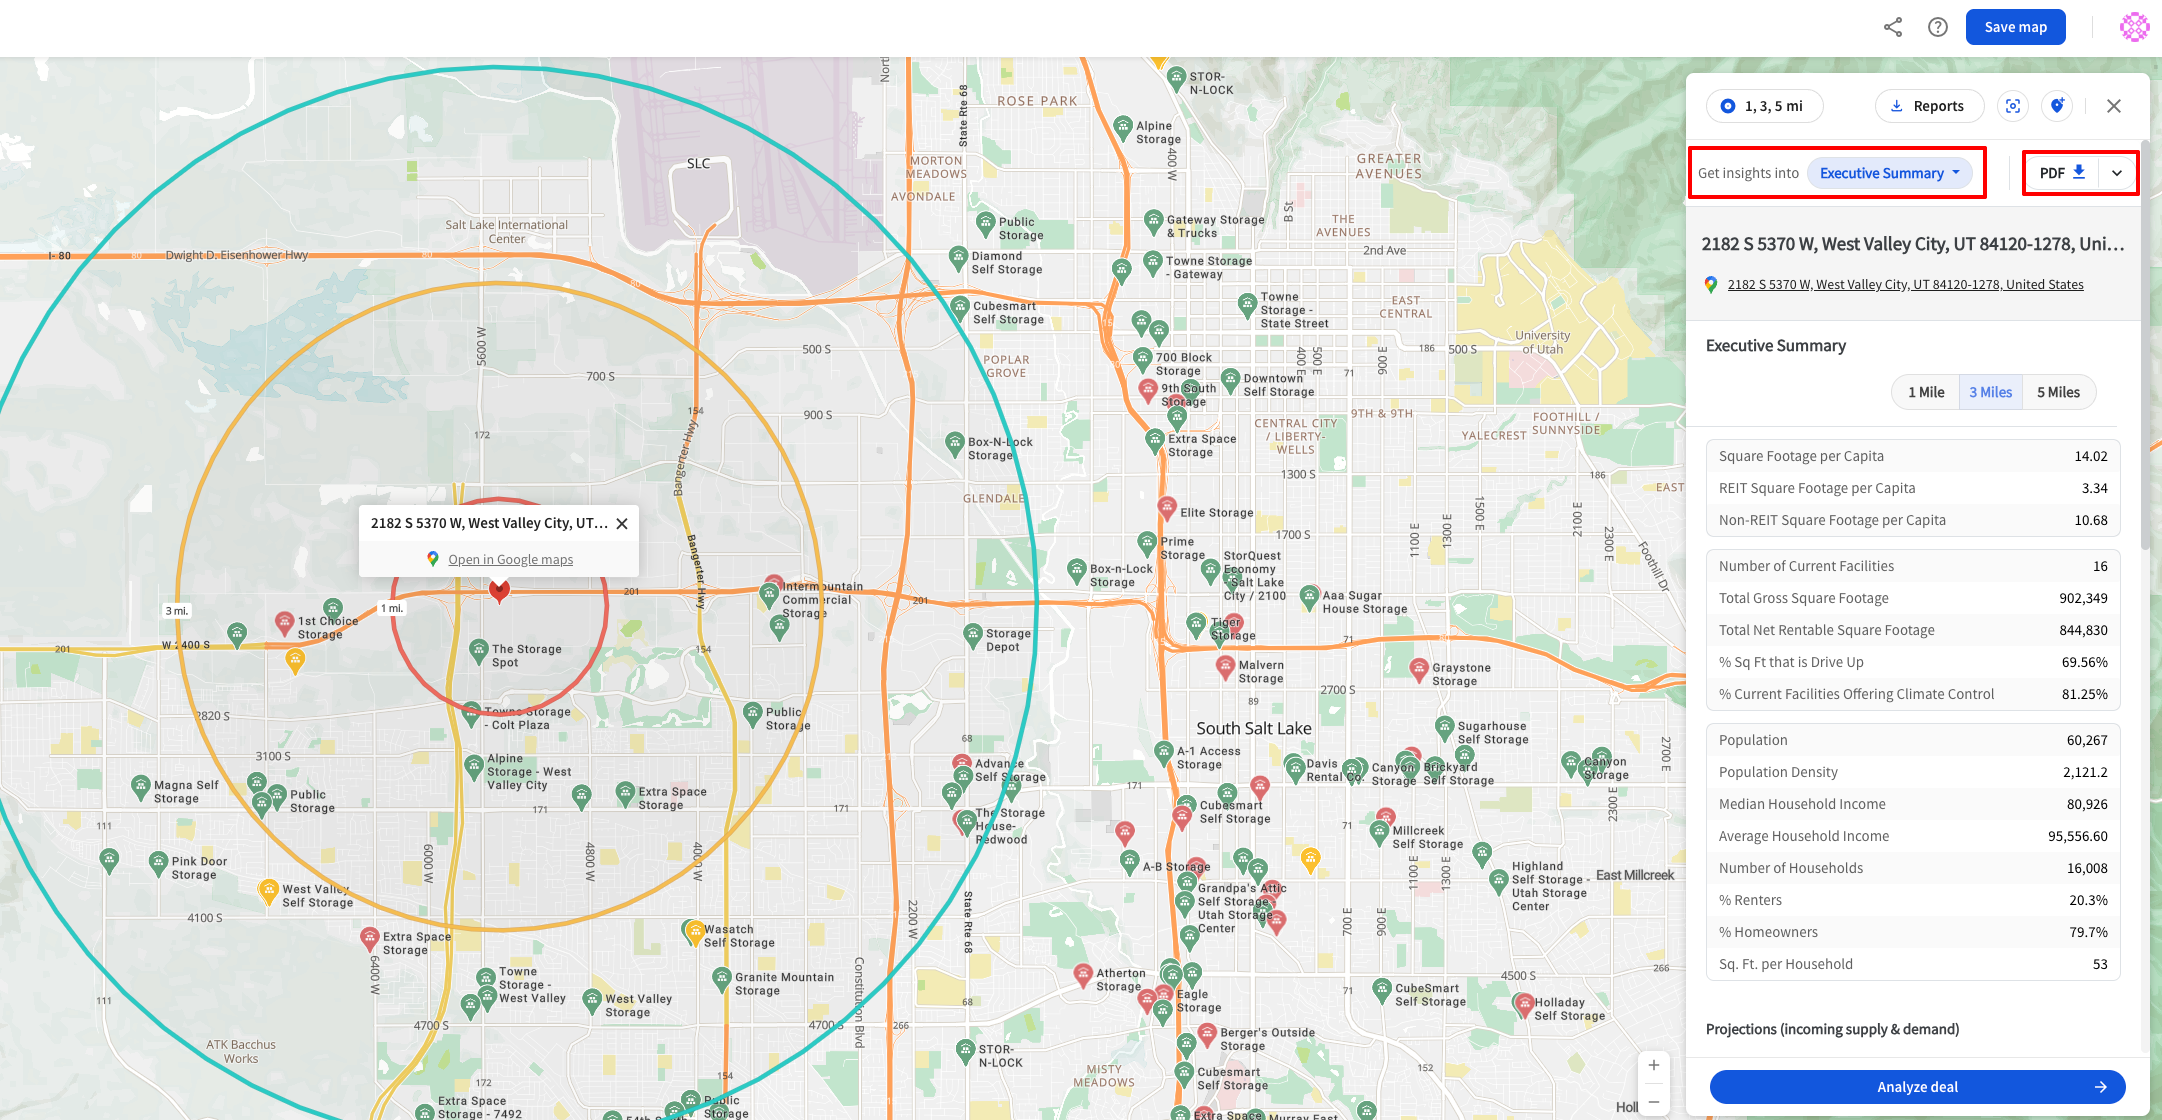Zoom in the map with plus button
This screenshot has width=2162, height=1120.
[1654, 1065]
